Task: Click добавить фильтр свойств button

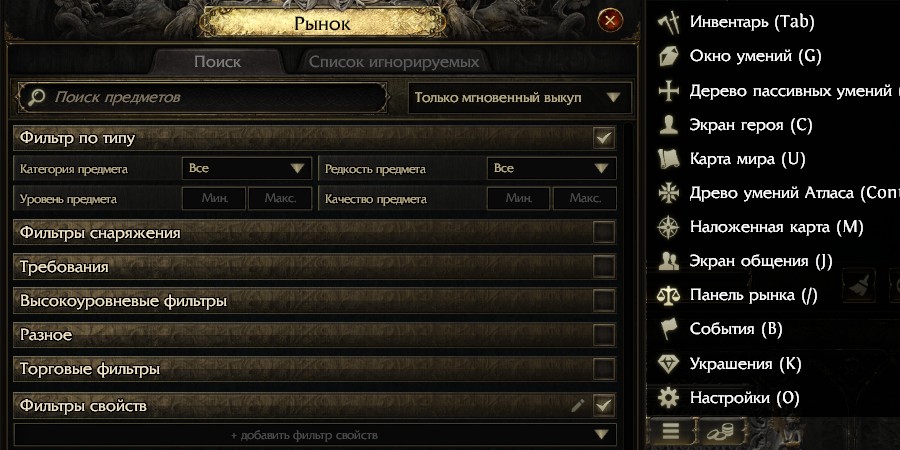Action: [x=305, y=435]
